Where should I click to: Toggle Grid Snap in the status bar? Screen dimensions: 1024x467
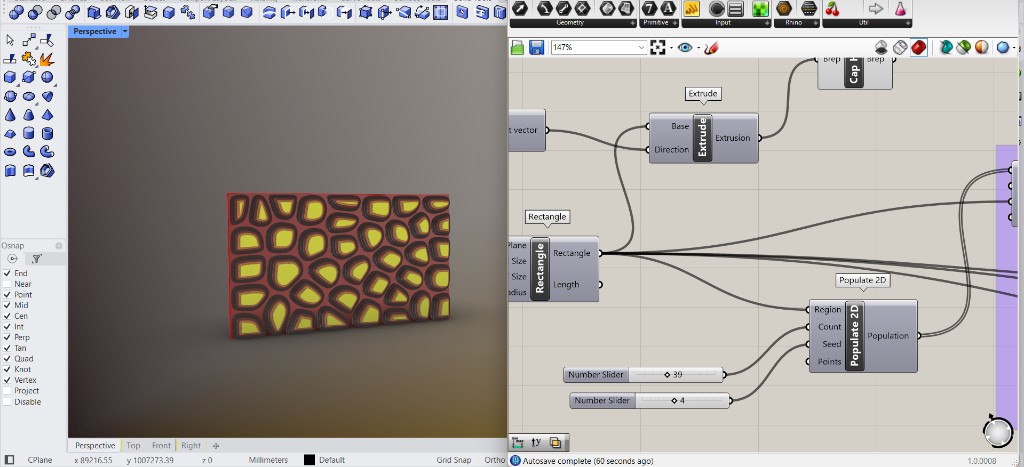454,460
